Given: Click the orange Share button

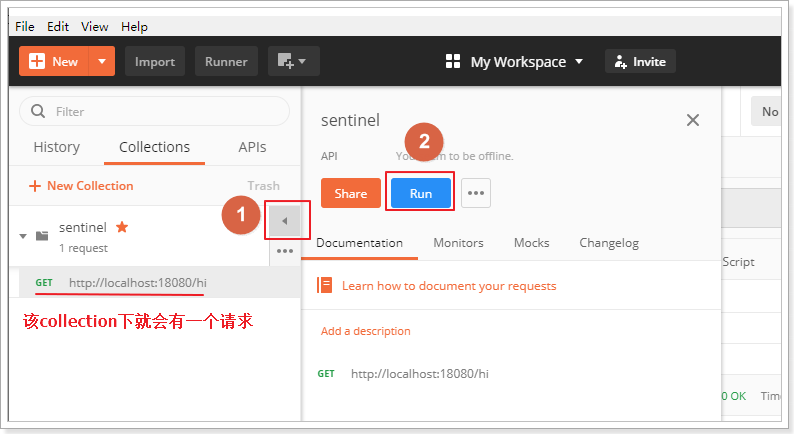Looking at the screenshot, I should [350, 194].
